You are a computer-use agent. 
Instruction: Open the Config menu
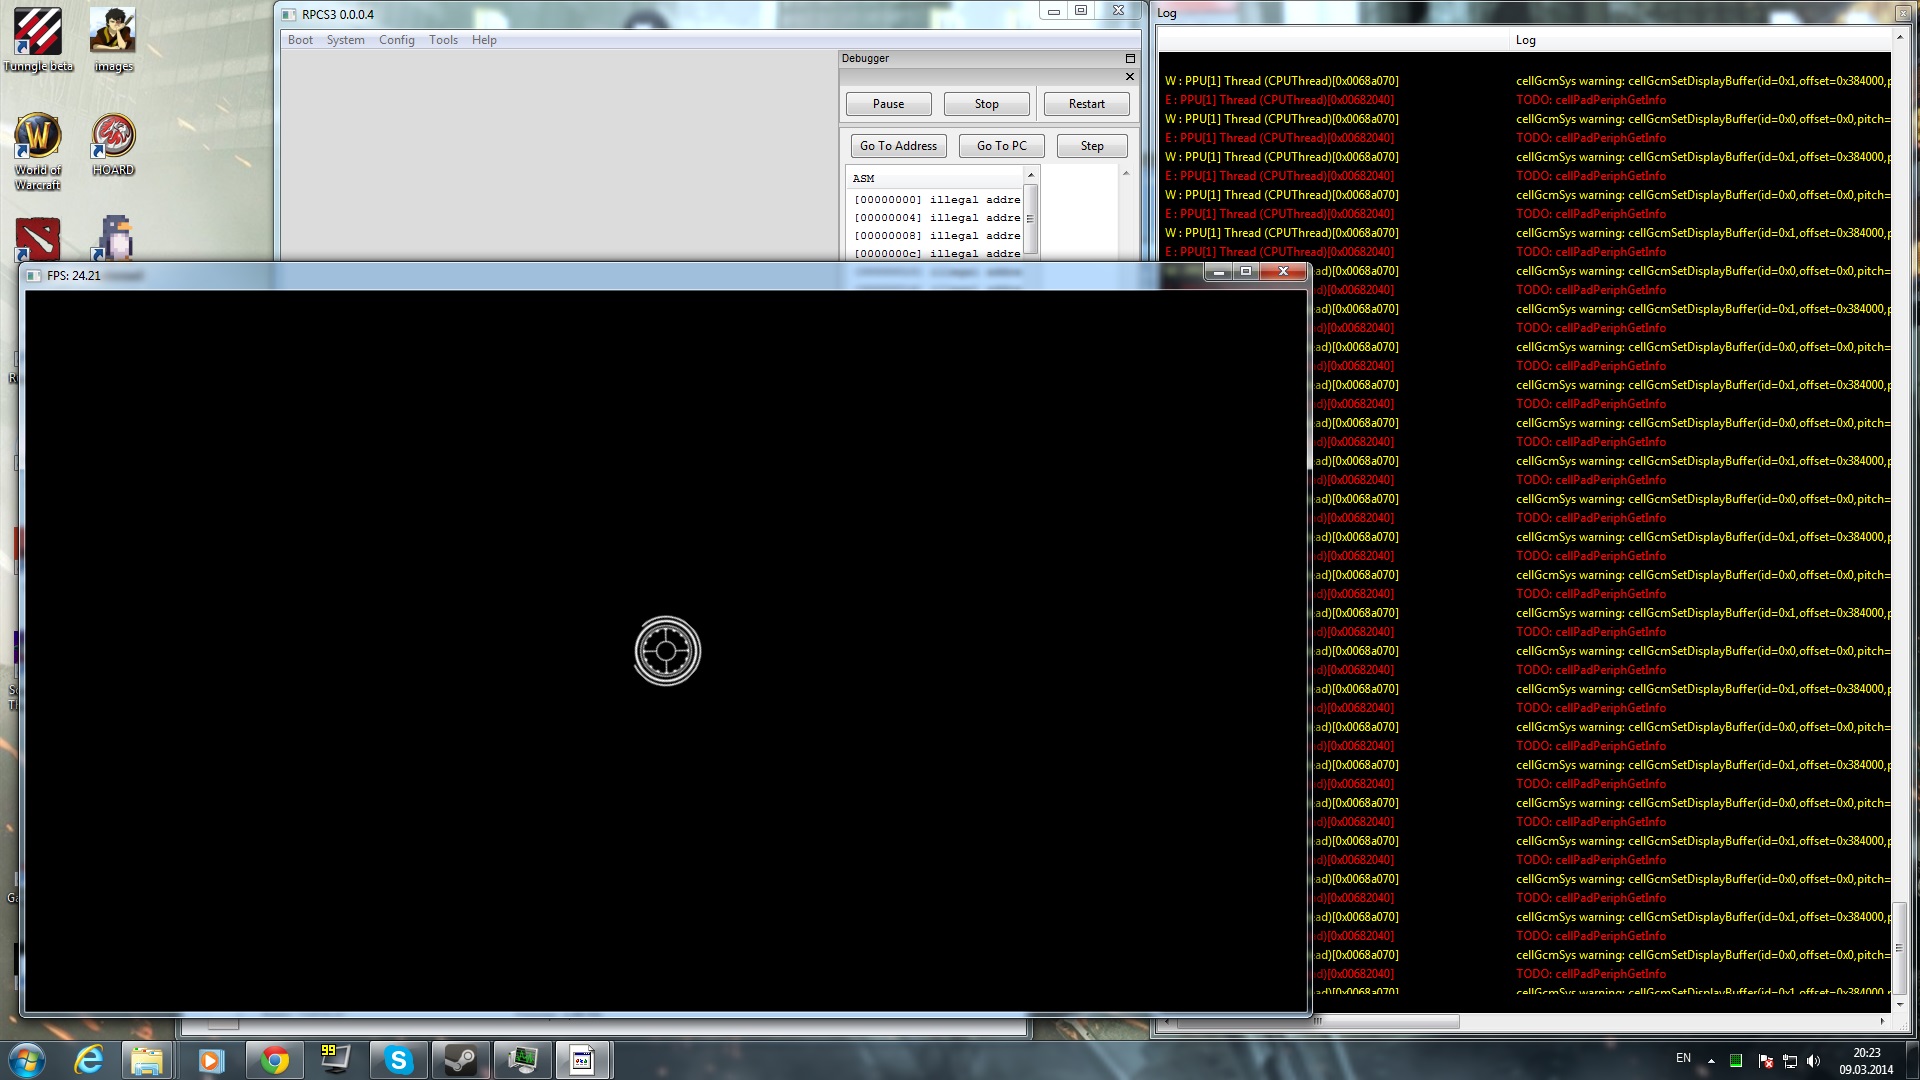click(x=396, y=40)
